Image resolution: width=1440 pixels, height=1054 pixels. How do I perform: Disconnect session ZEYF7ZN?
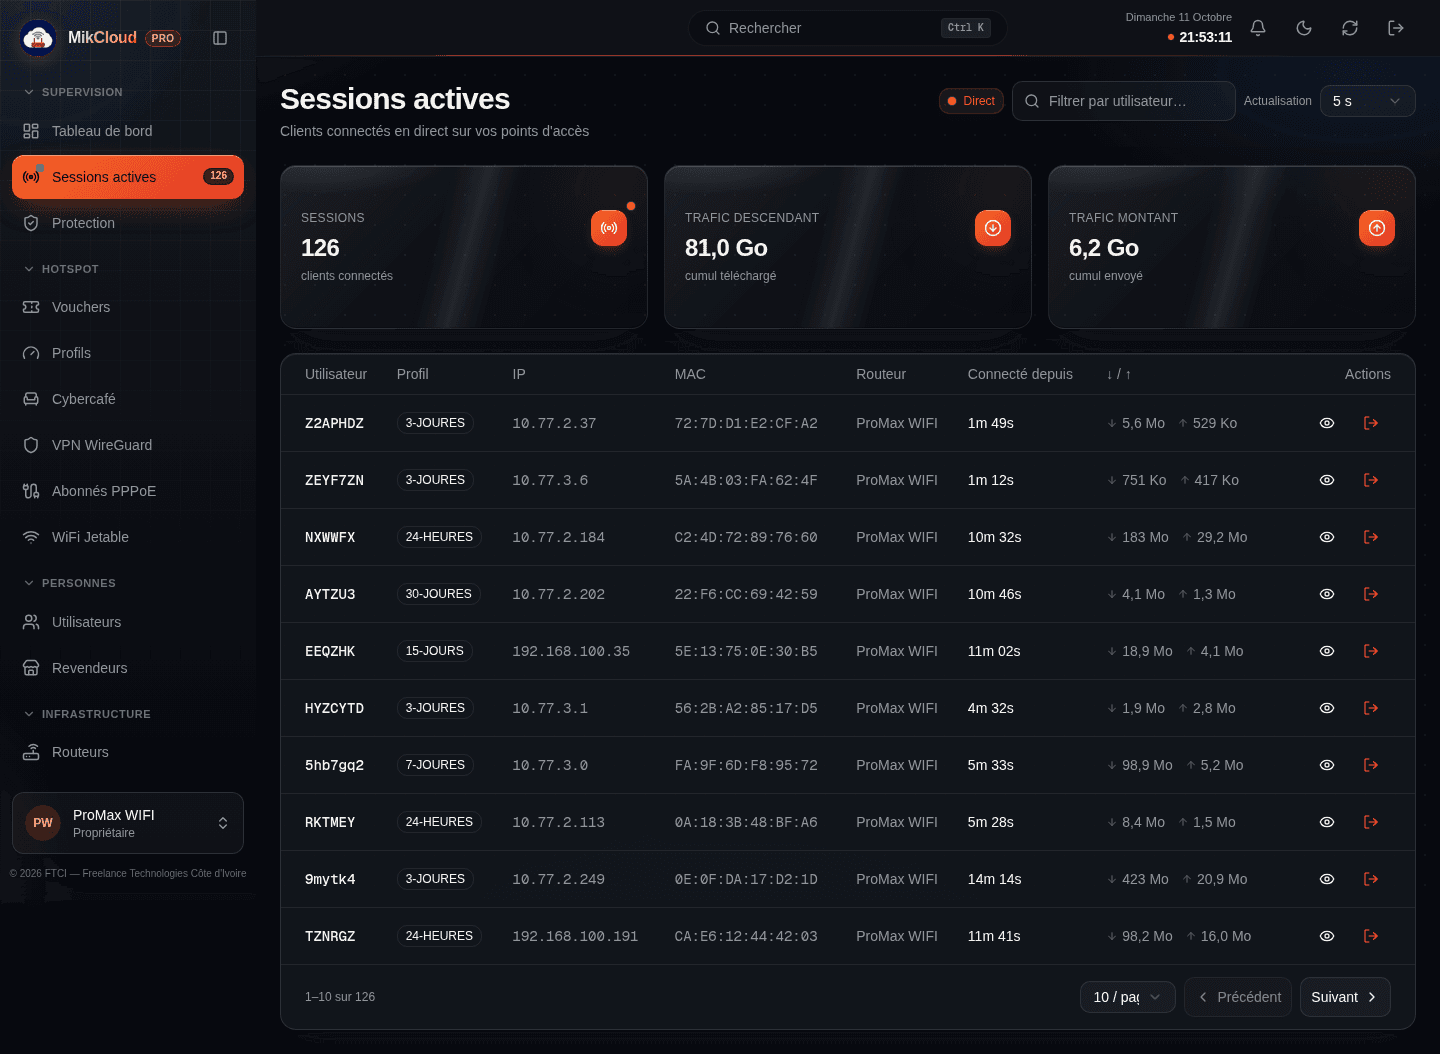point(1371,480)
